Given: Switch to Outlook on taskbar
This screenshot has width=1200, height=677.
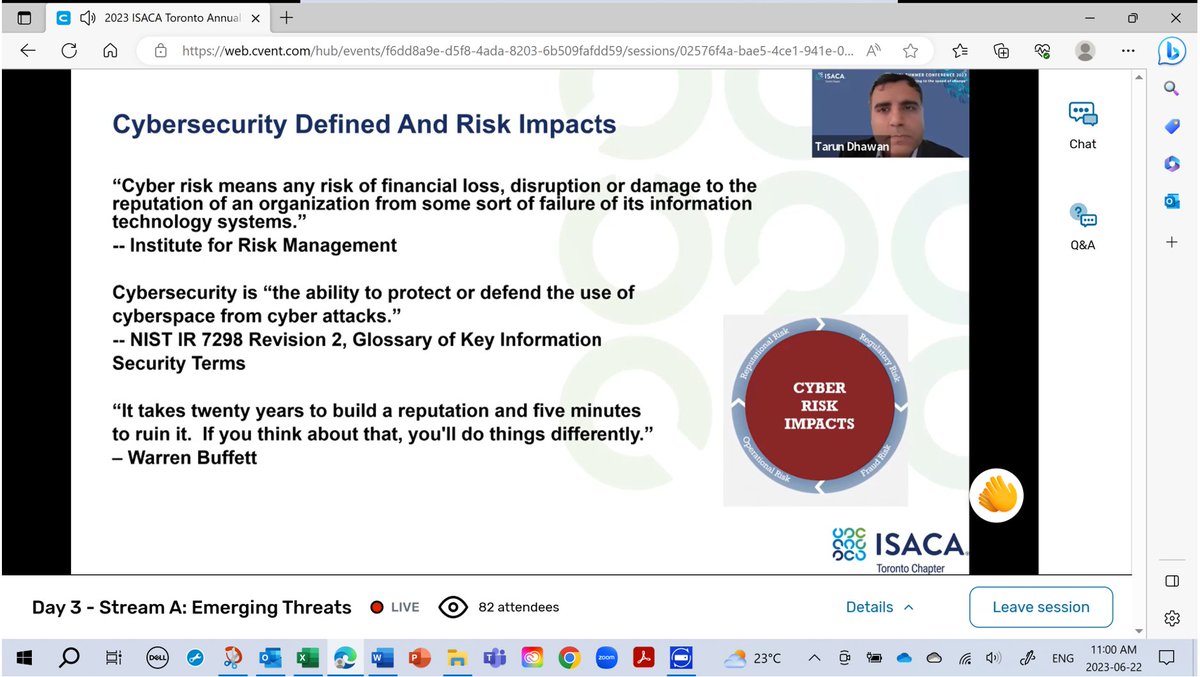Looking at the screenshot, I should click(x=270, y=658).
